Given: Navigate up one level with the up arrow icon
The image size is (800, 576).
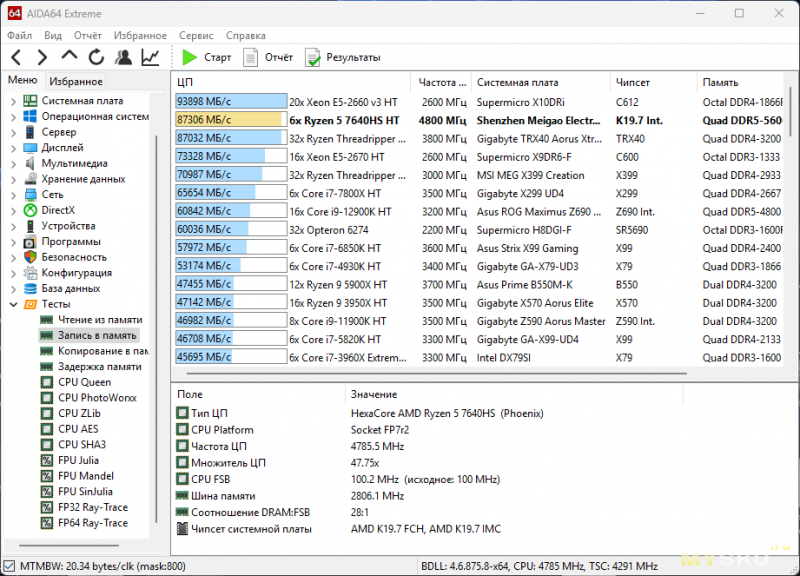Looking at the screenshot, I should 69,56.
